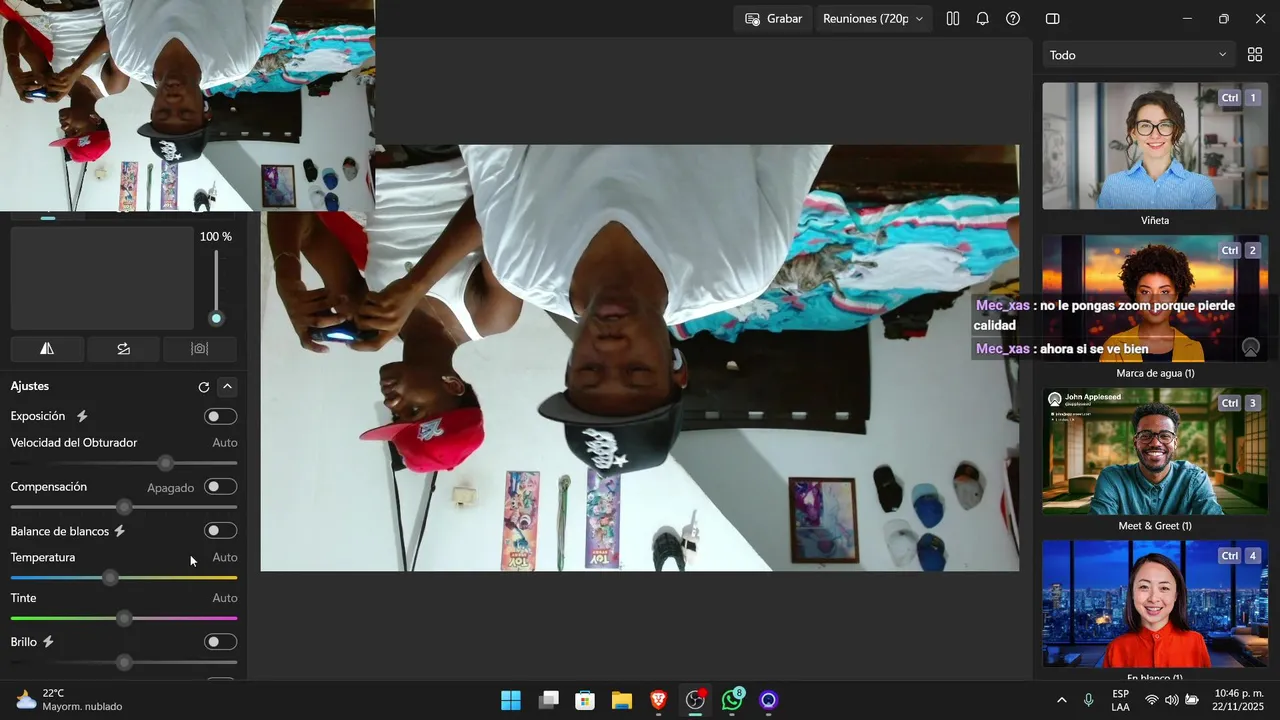Viewport: 1280px width, 720px height.
Task: Open the help question mark icon
Action: 1013,19
